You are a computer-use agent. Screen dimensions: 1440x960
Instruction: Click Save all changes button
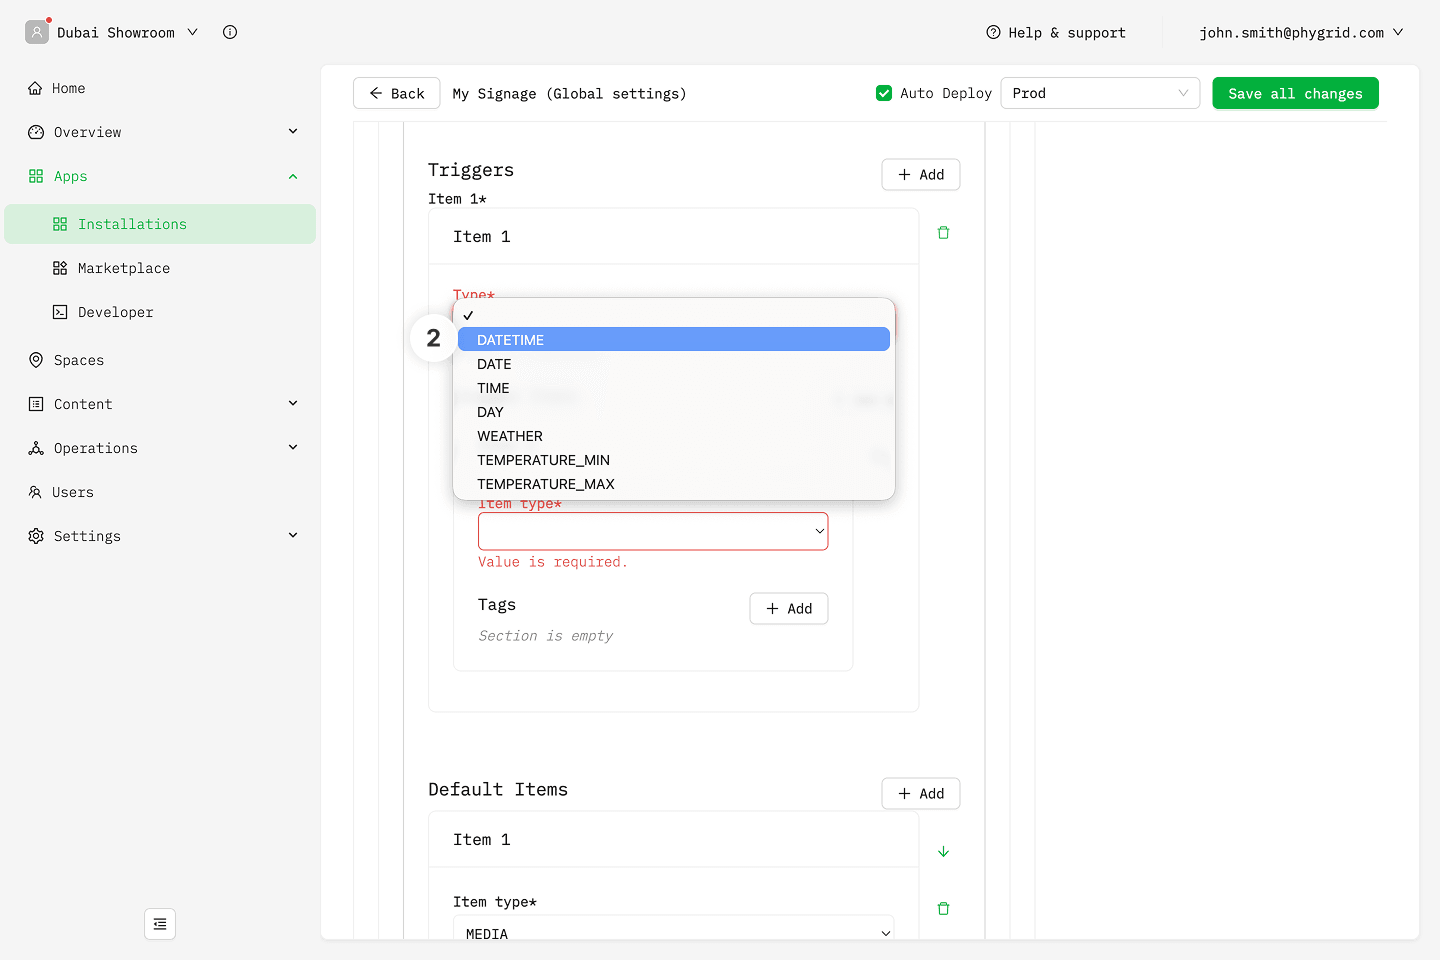[1295, 93]
